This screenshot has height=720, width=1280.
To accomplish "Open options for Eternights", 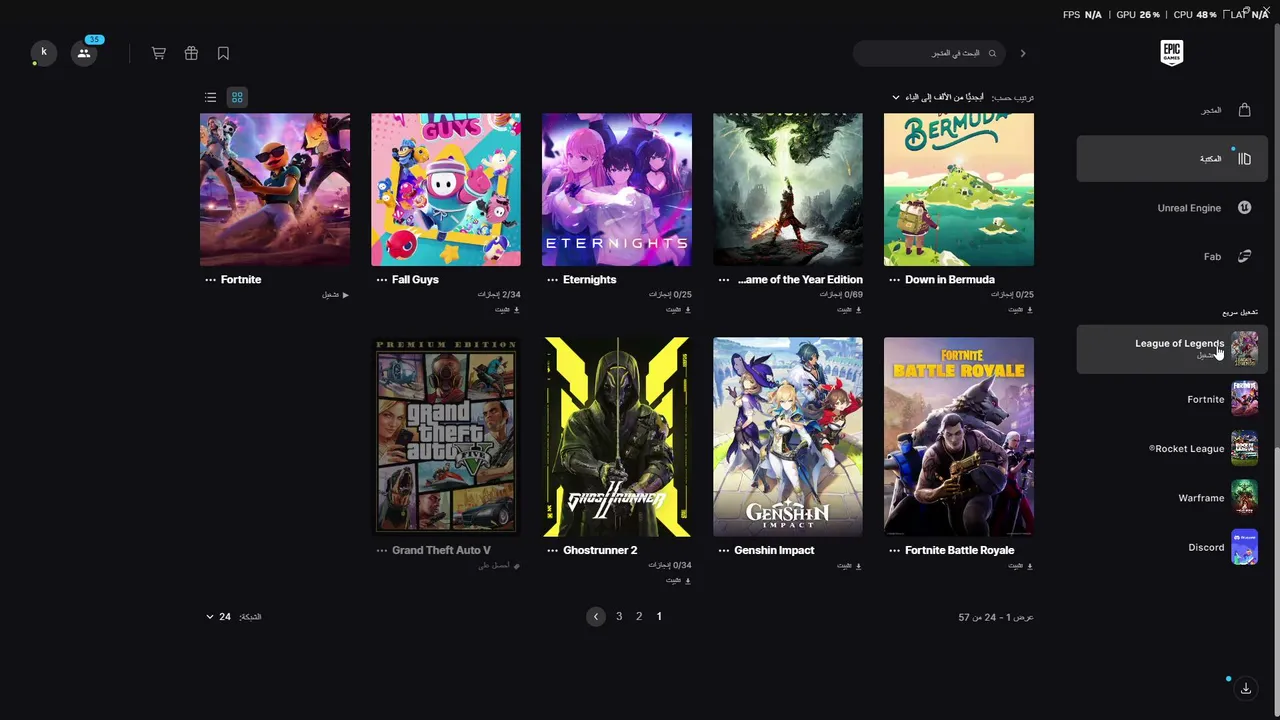I will click(552, 280).
